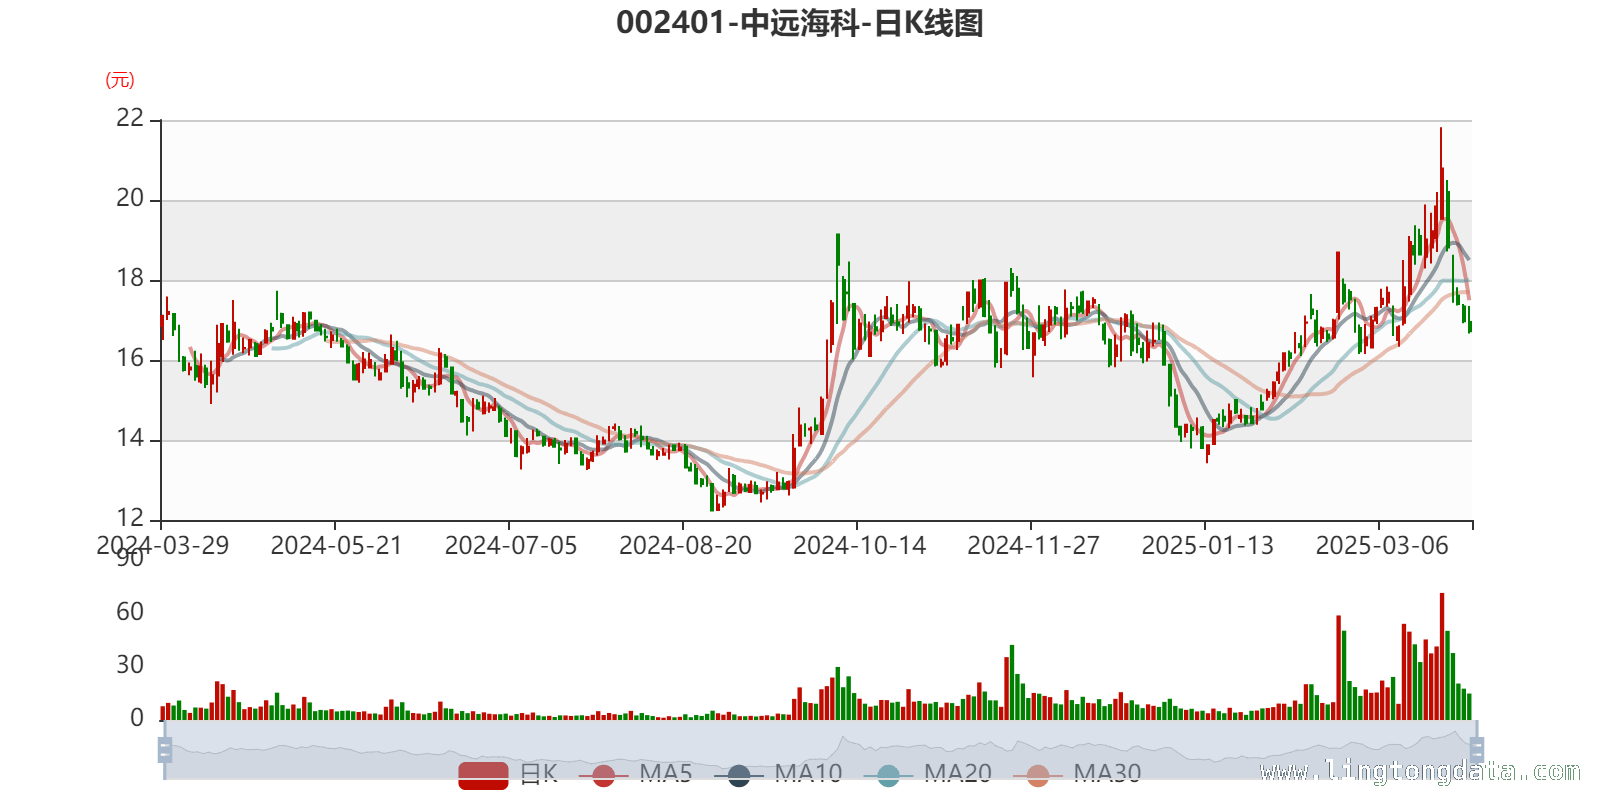Click the 2024-10-14 date axis label
The image size is (1600, 800).
tap(859, 546)
